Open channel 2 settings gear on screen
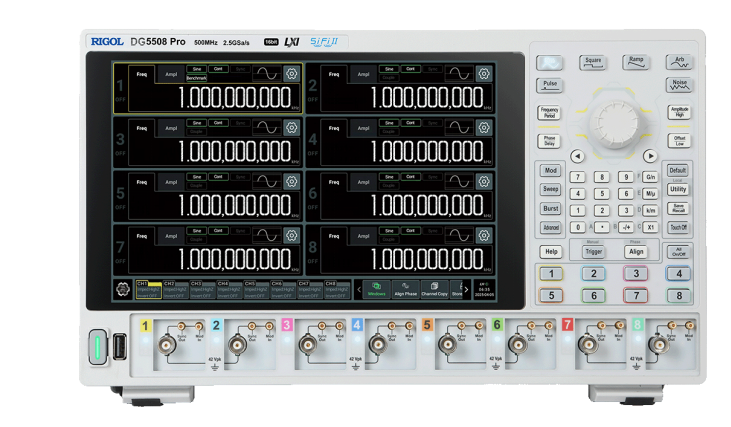Image resolution: width=731 pixels, height=427 pixels. point(484,74)
